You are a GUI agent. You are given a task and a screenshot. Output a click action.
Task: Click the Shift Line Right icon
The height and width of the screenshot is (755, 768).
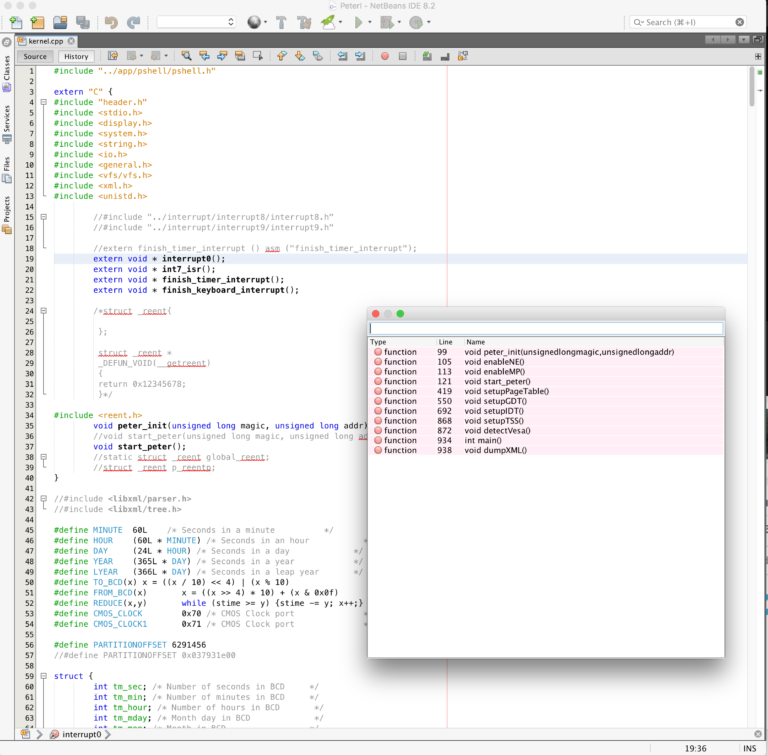(360, 56)
